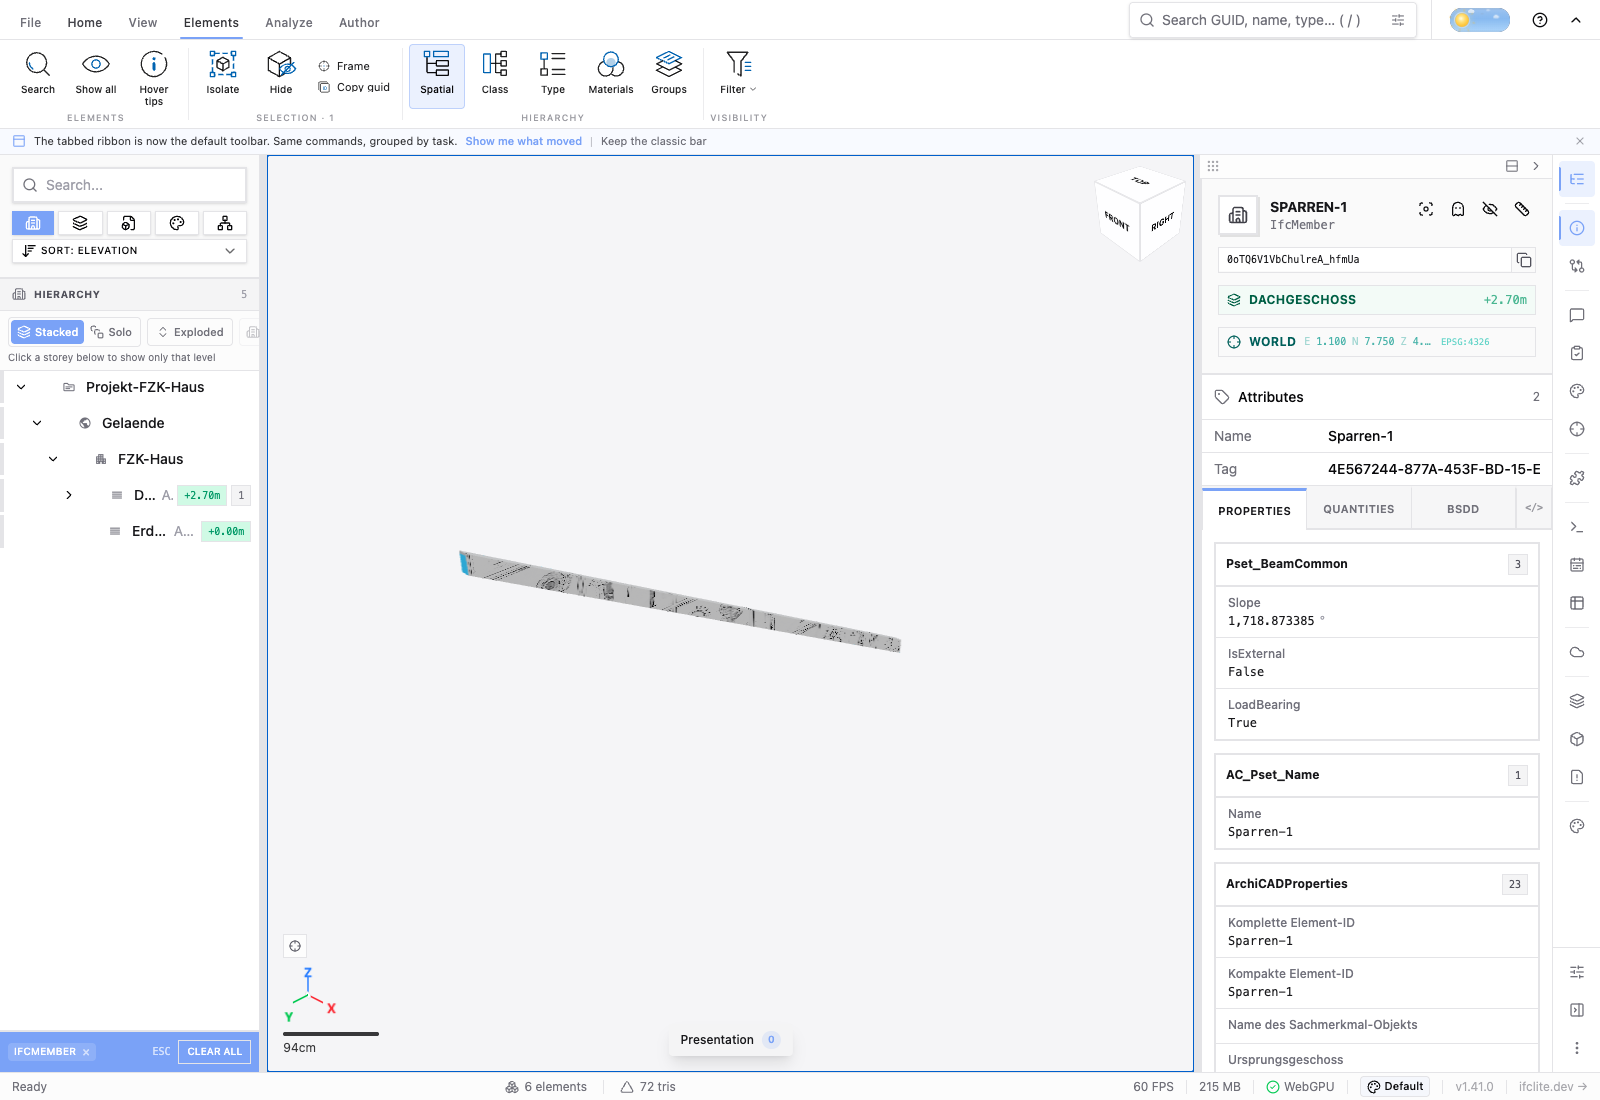Switch to the BSDD tab
The width and height of the screenshot is (1600, 1100).
[1463, 509]
